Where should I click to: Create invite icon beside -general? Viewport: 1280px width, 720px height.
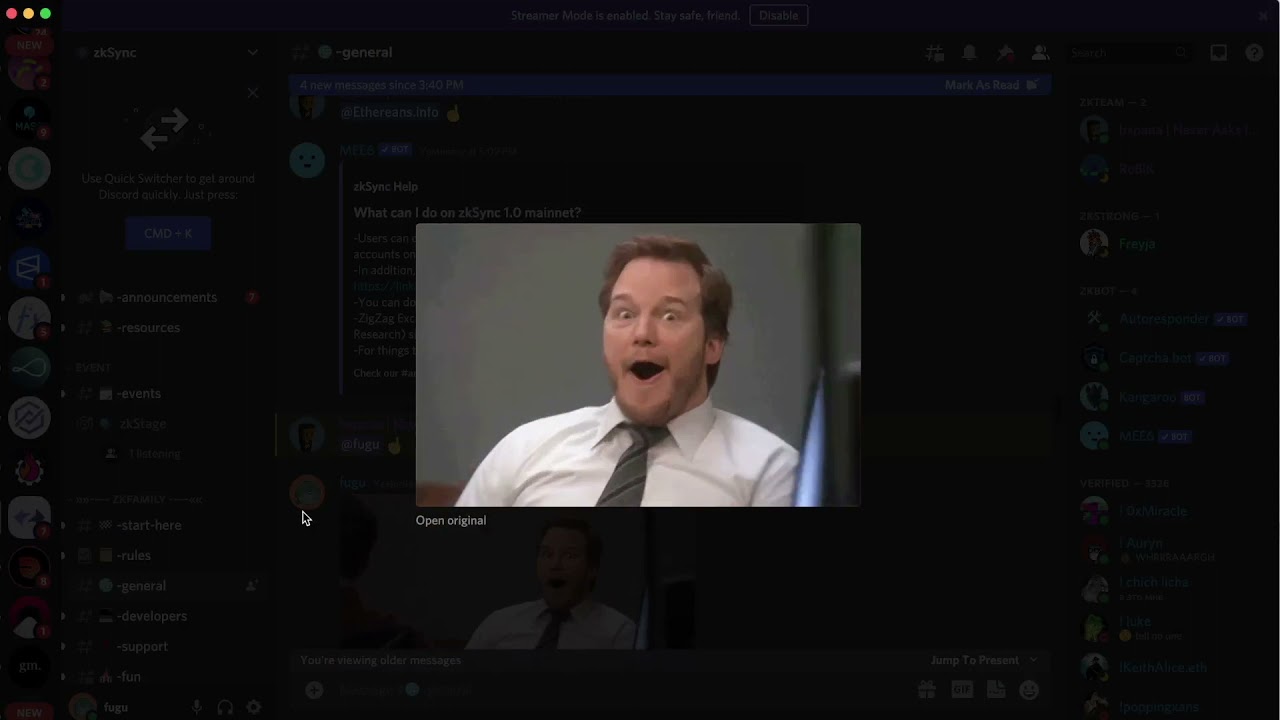pos(252,586)
